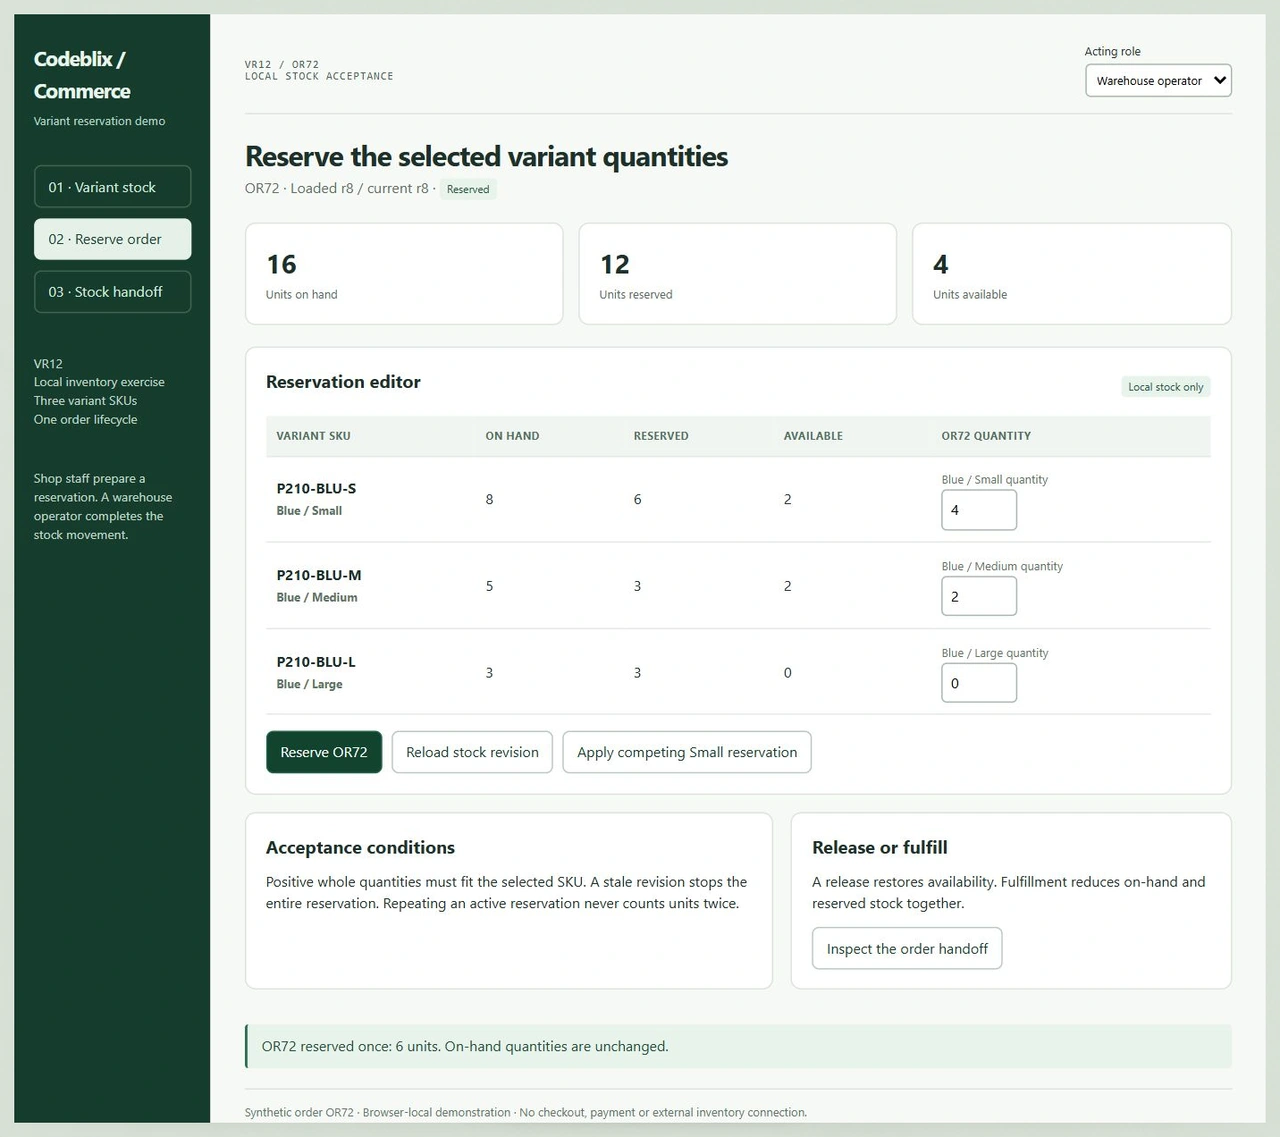Click the LOCAL STOCK ACCEPTANCE breadcrumb text
Image resolution: width=1280 pixels, height=1137 pixels.
pyautogui.click(x=319, y=76)
